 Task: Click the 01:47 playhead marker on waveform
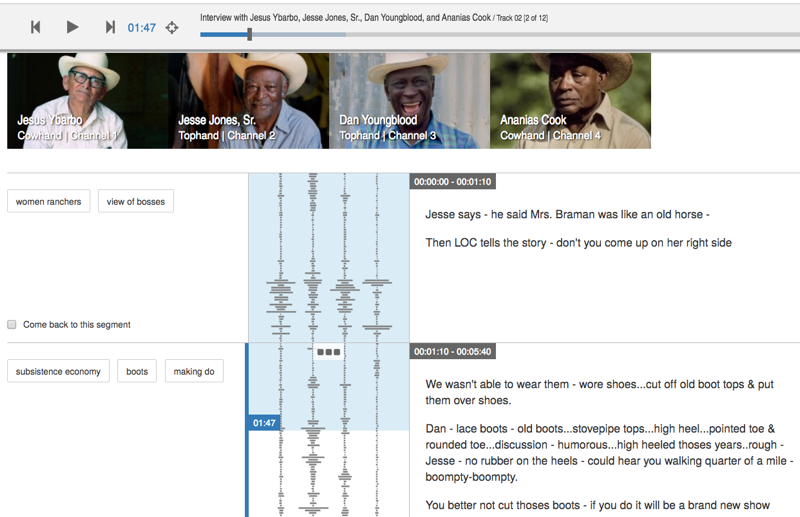(x=263, y=423)
